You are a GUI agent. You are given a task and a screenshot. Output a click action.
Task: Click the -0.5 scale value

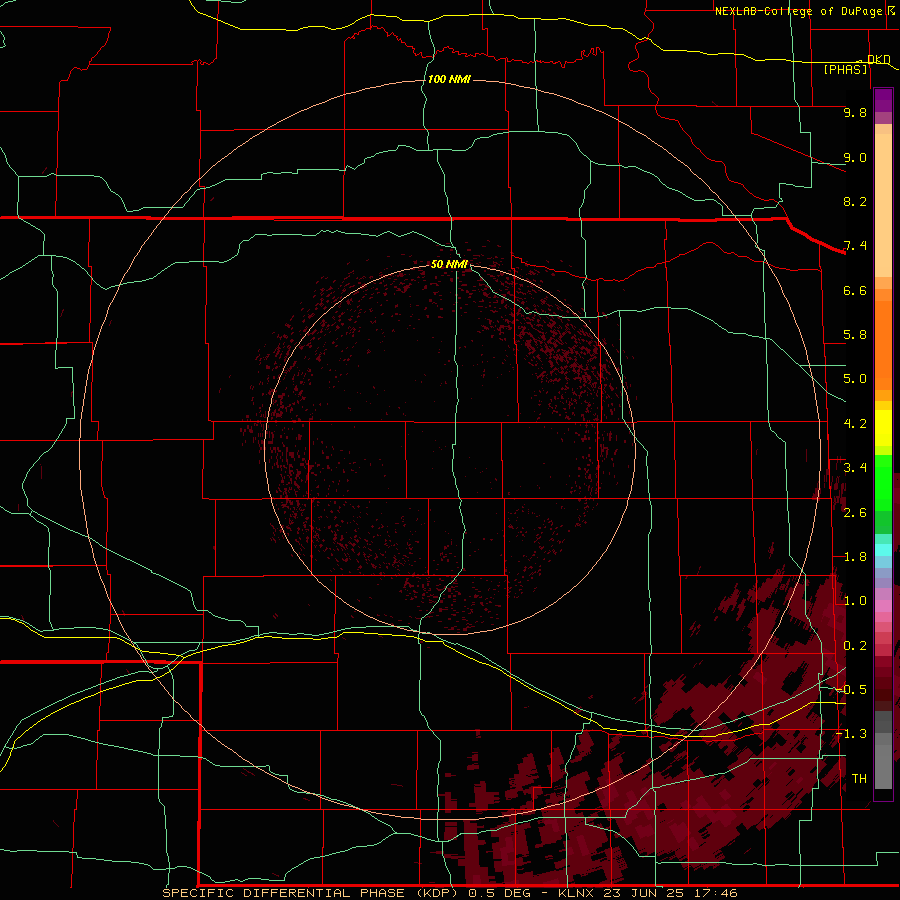point(852,690)
